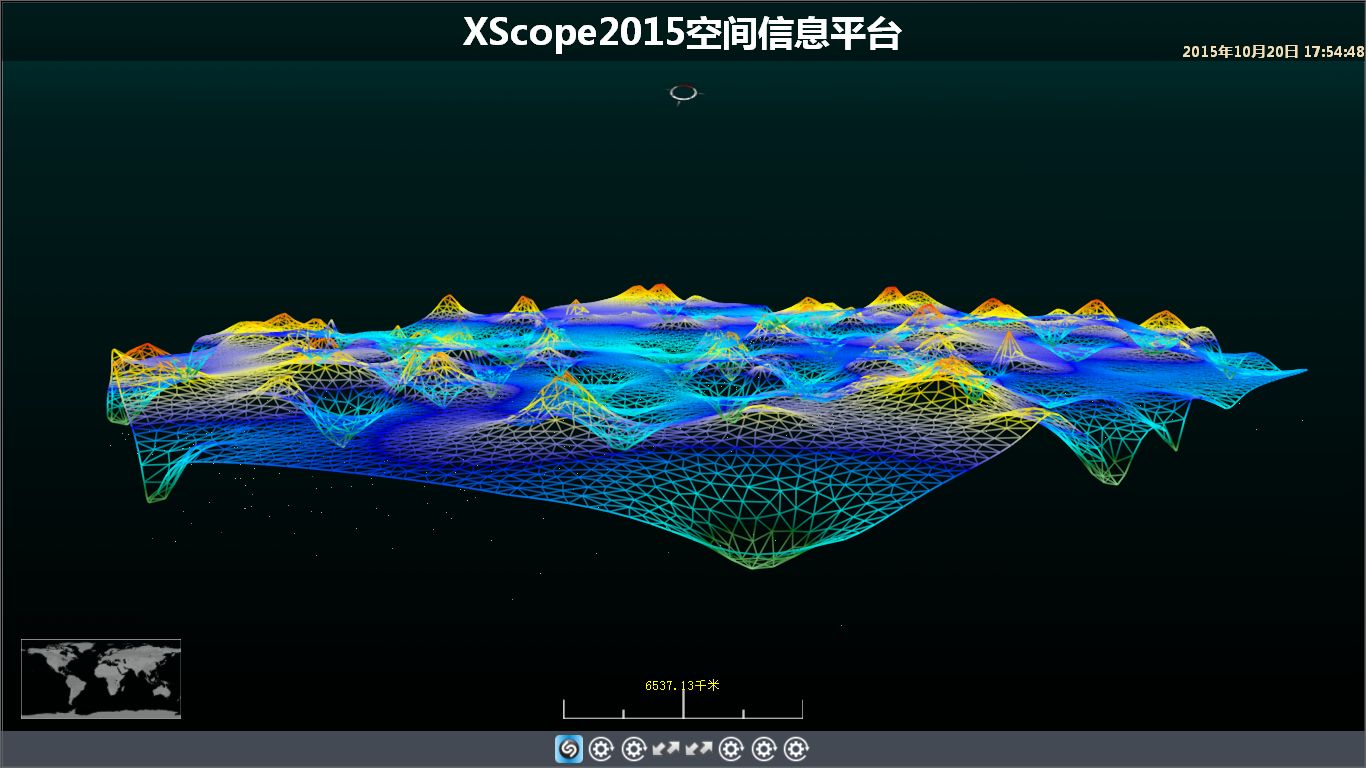Image resolution: width=1366 pixels, height=768 pixels.
Task: Click the second double-arrow expand icon
Action: 698,749
